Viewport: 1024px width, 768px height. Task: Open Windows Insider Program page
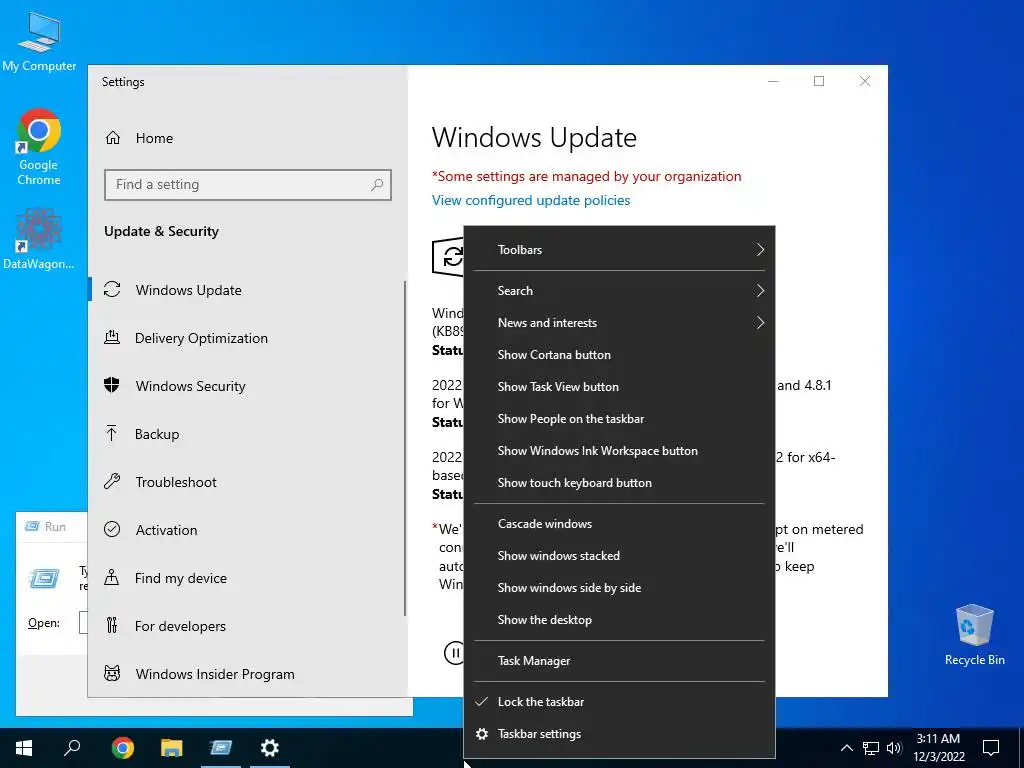pos(215,674)
